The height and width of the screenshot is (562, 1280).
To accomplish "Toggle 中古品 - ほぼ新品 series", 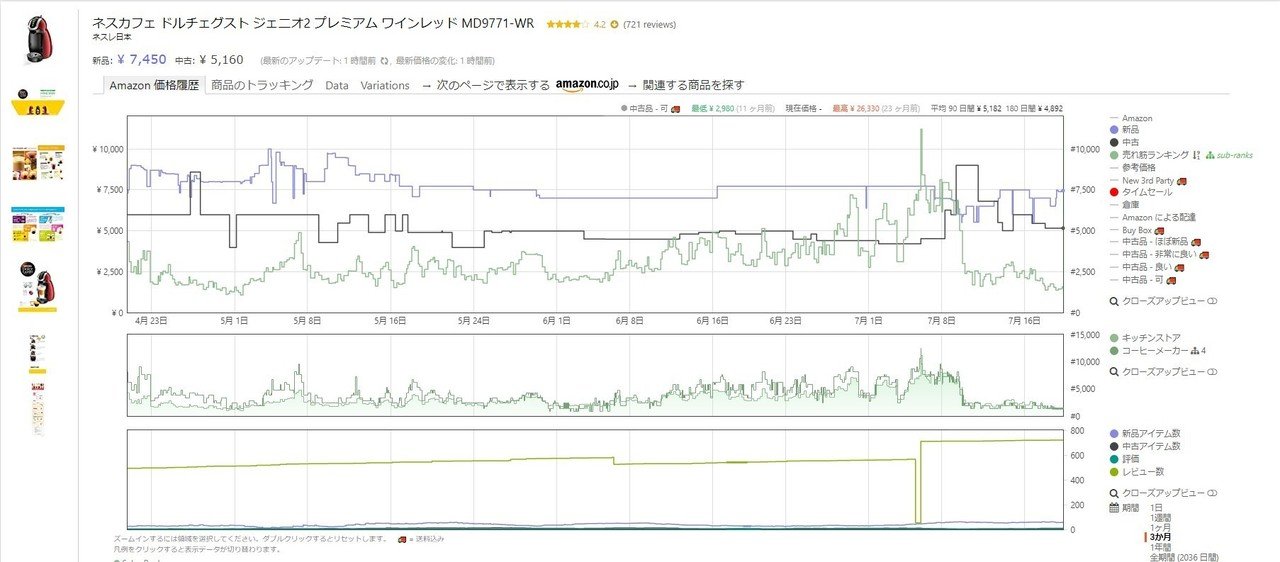I will [x=1154, y=242].
